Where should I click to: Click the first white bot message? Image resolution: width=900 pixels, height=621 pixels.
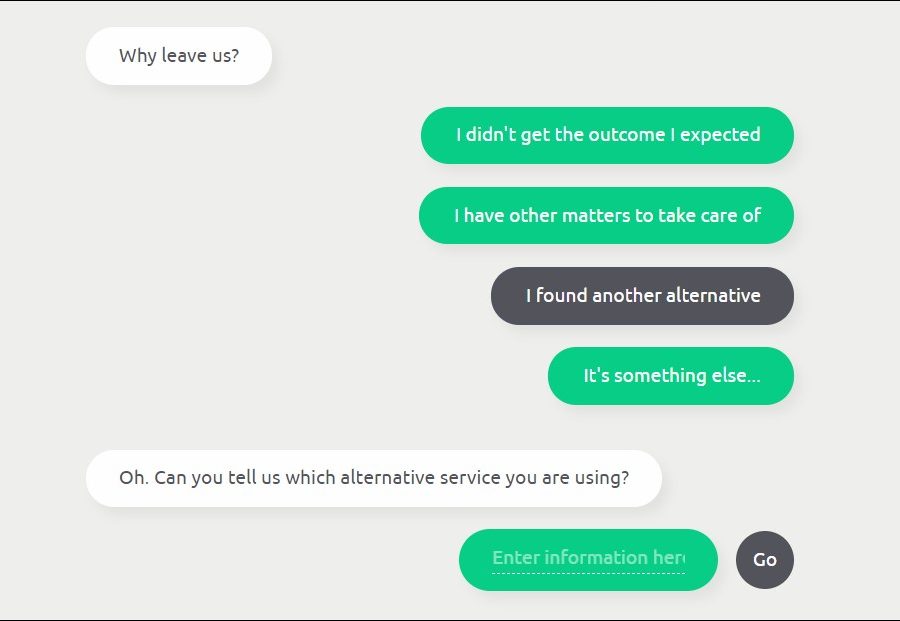point(179,56)
